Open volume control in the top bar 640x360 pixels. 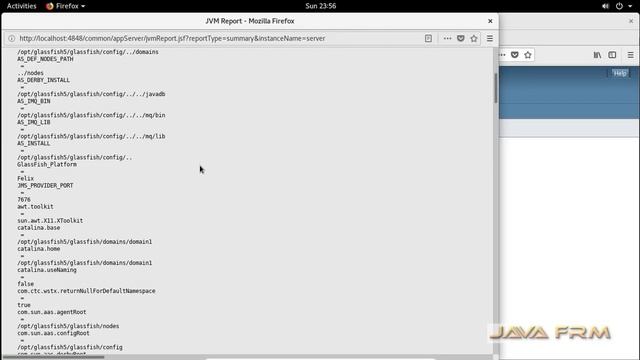point(605,6)
